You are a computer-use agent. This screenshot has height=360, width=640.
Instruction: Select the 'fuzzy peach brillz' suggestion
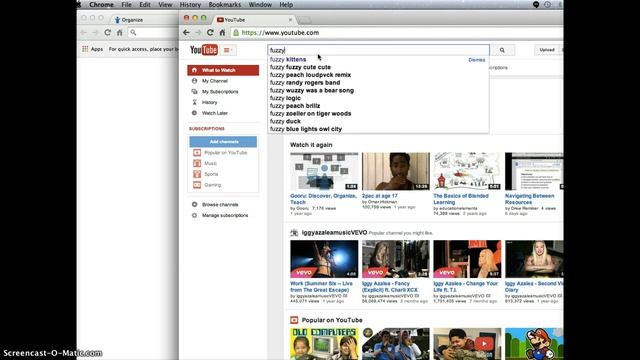coord(378,106)
